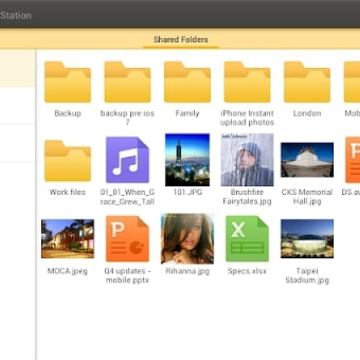Click the 'Rihanna.jpg' file name
Screen dimensions: 360x360
pyautogui.click(x=187, y=271)
